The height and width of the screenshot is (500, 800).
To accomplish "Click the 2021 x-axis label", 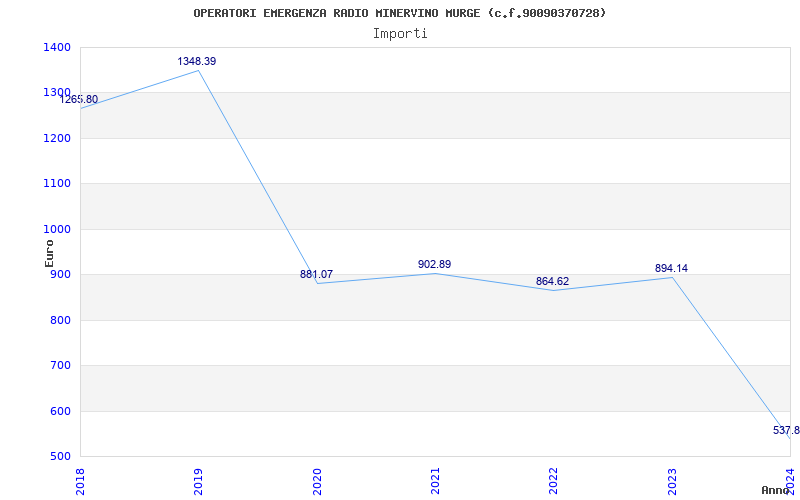I will [435, 481].
